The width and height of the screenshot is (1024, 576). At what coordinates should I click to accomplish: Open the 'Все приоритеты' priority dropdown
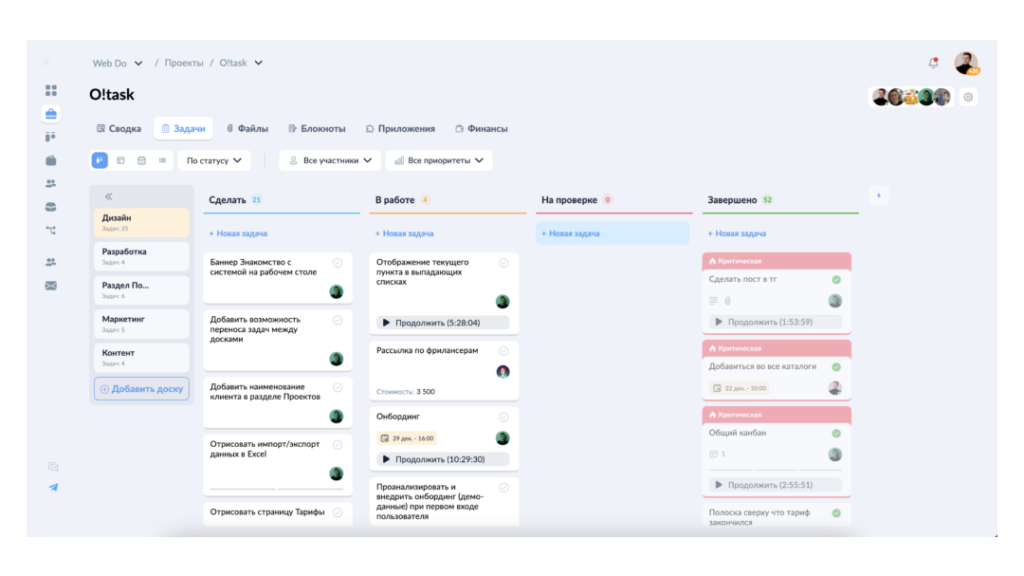(x=438, y=160)
